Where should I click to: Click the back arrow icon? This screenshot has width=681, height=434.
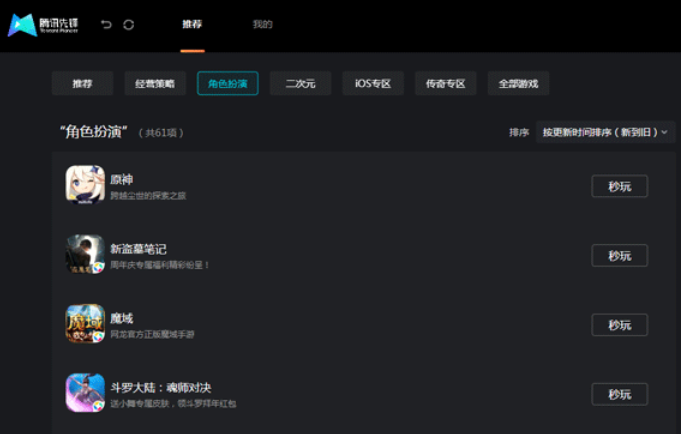106,25
